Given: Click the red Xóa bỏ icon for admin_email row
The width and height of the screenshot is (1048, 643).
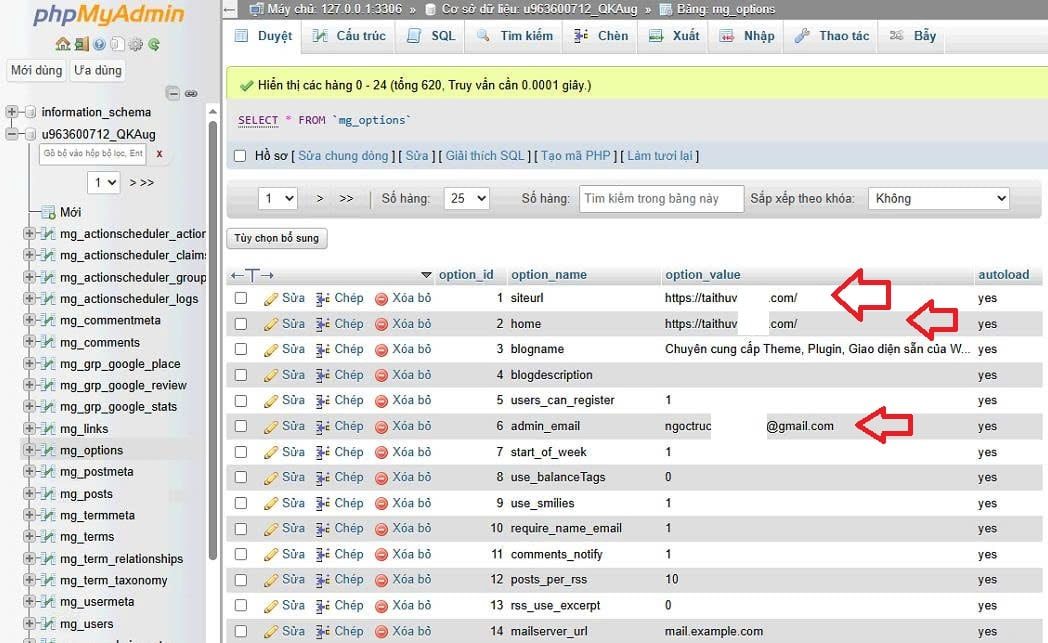Looking at the screenshot, I should [381, 426].
